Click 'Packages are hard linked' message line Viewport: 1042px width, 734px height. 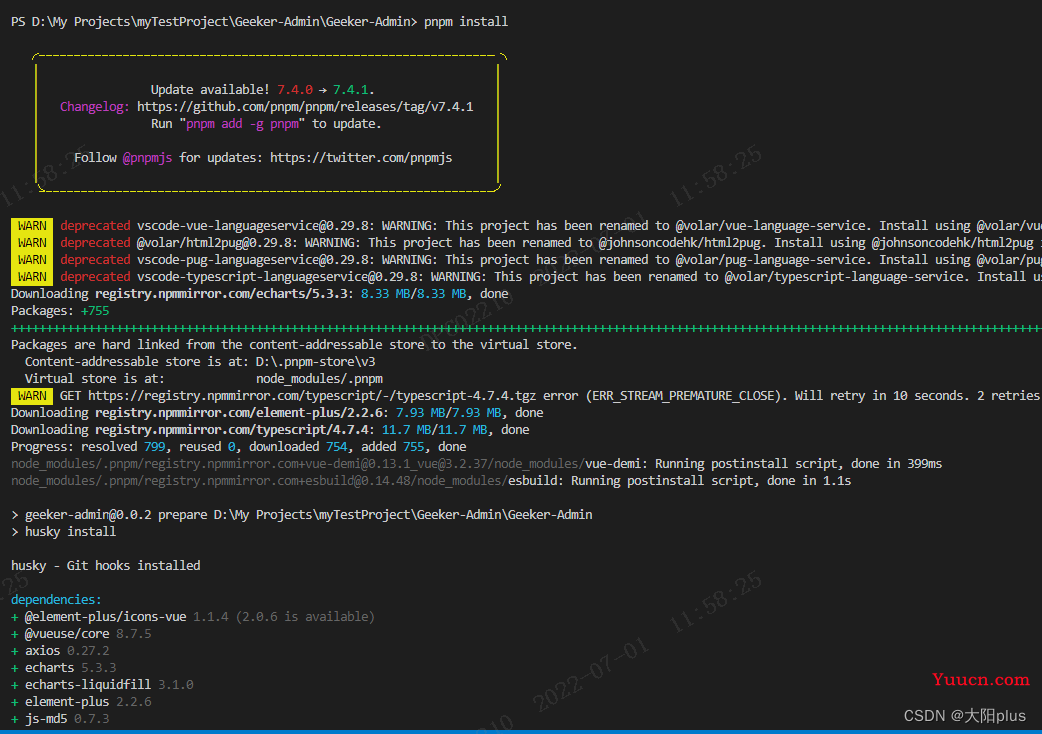pos(294,345)
